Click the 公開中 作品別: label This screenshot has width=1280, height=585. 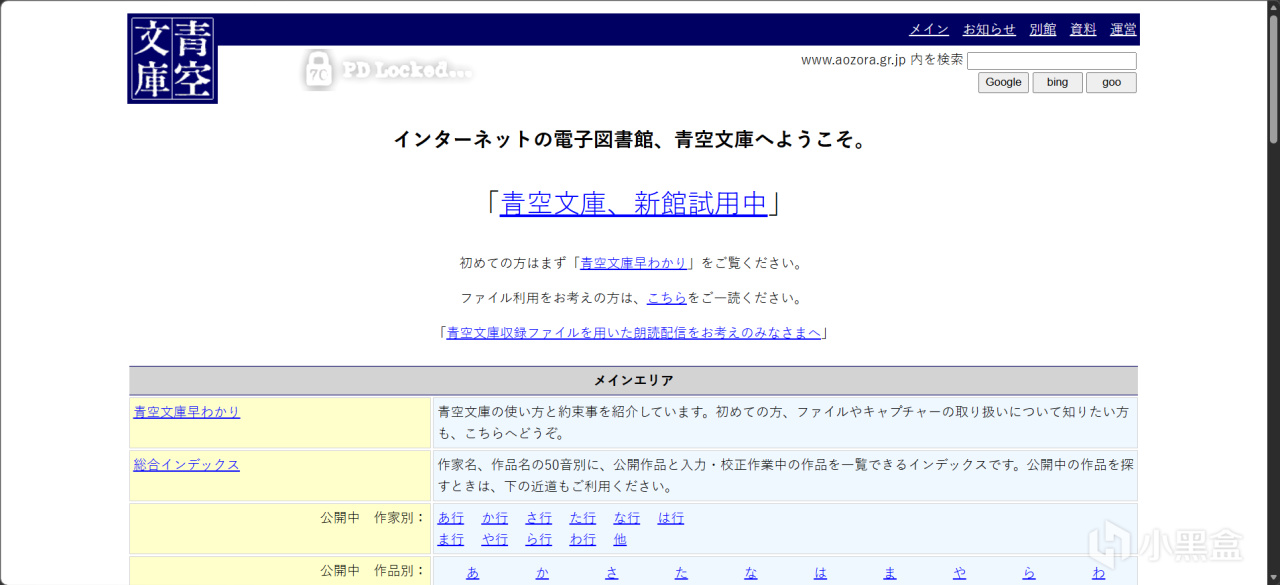[373, 572]
